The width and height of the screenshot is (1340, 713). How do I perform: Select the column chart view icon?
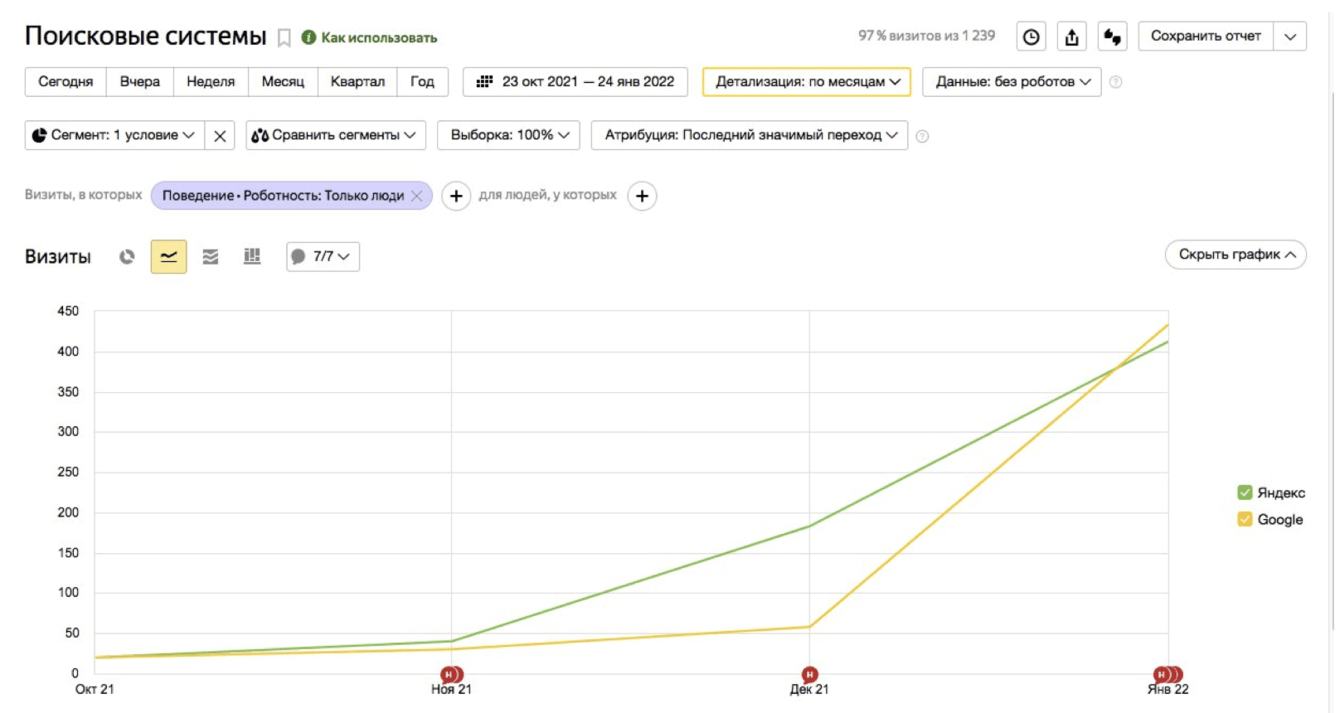coord(252,257)
